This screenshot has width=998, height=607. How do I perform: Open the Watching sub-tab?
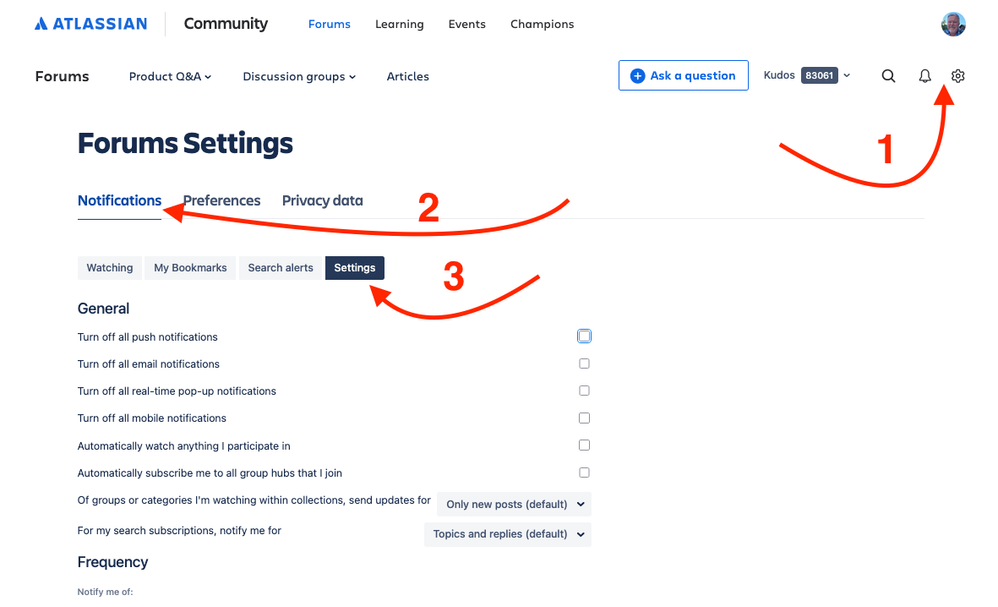point(109,268)
